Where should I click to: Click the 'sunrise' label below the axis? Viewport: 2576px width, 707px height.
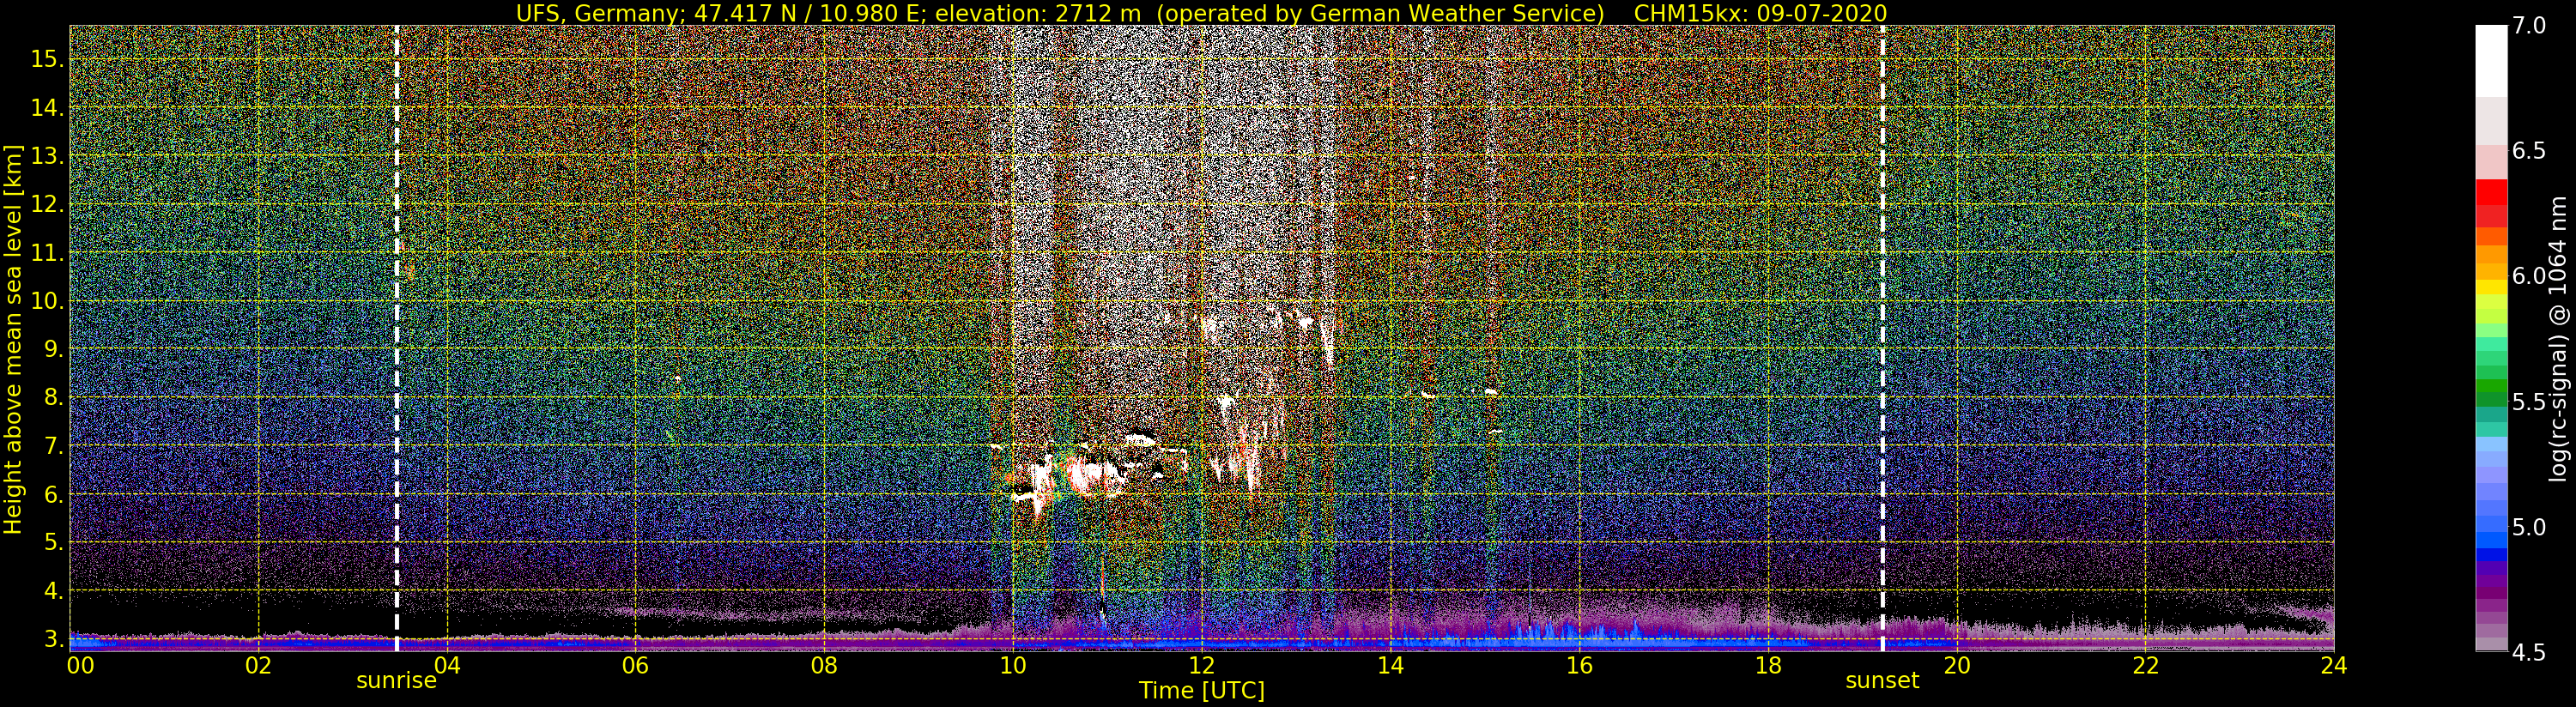396,681
